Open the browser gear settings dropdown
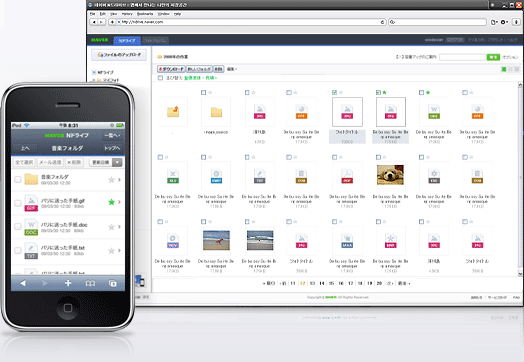Viewport: 524px width, 362px height. [x=504, y=22]
